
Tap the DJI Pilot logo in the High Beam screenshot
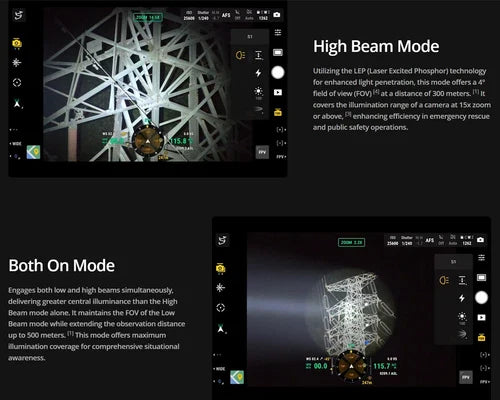19,15
